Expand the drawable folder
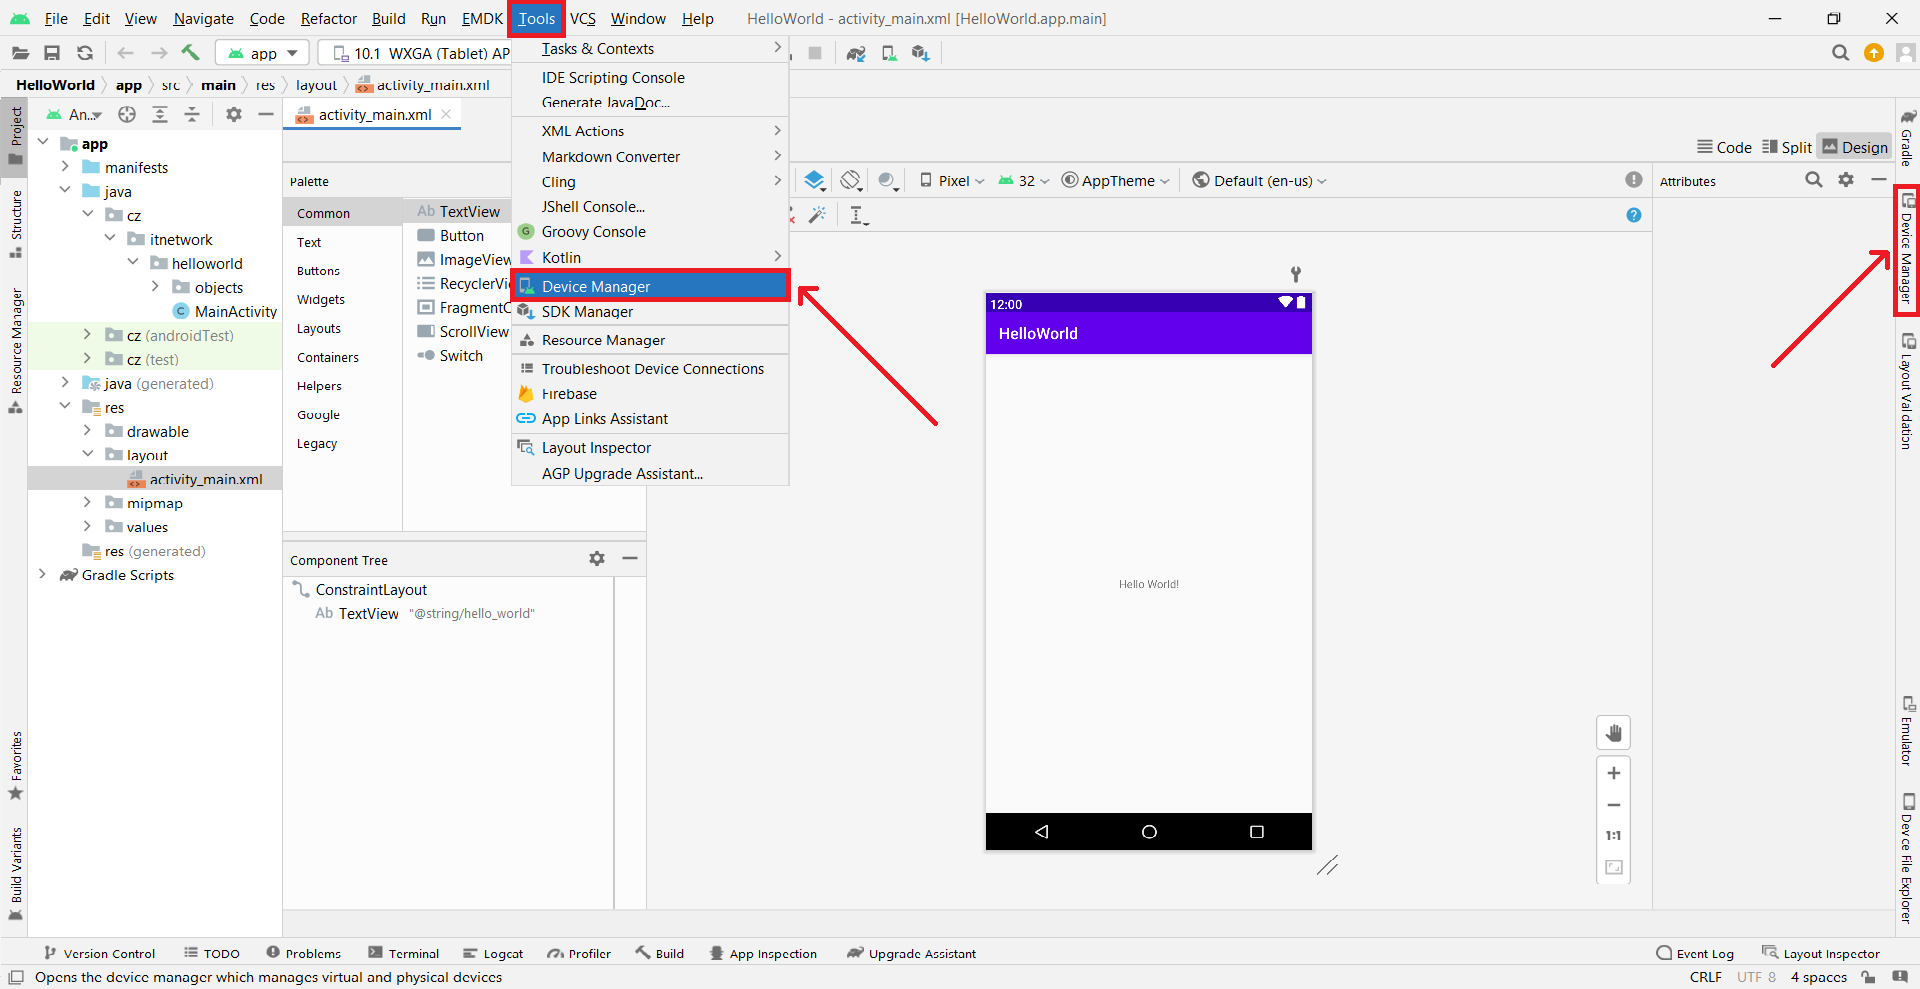 coord(87,431)
